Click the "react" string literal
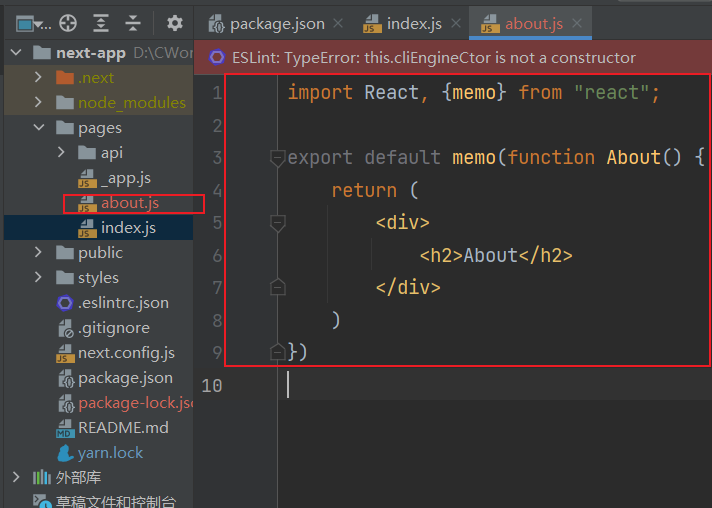Viewport: 712px width, 508px height. click(611, 93)
